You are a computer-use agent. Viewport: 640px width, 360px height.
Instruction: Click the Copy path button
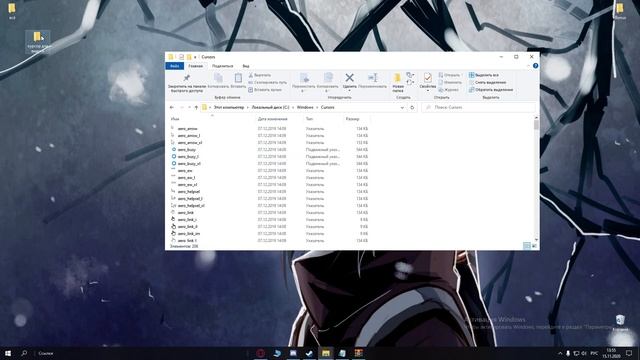point(267,82)
